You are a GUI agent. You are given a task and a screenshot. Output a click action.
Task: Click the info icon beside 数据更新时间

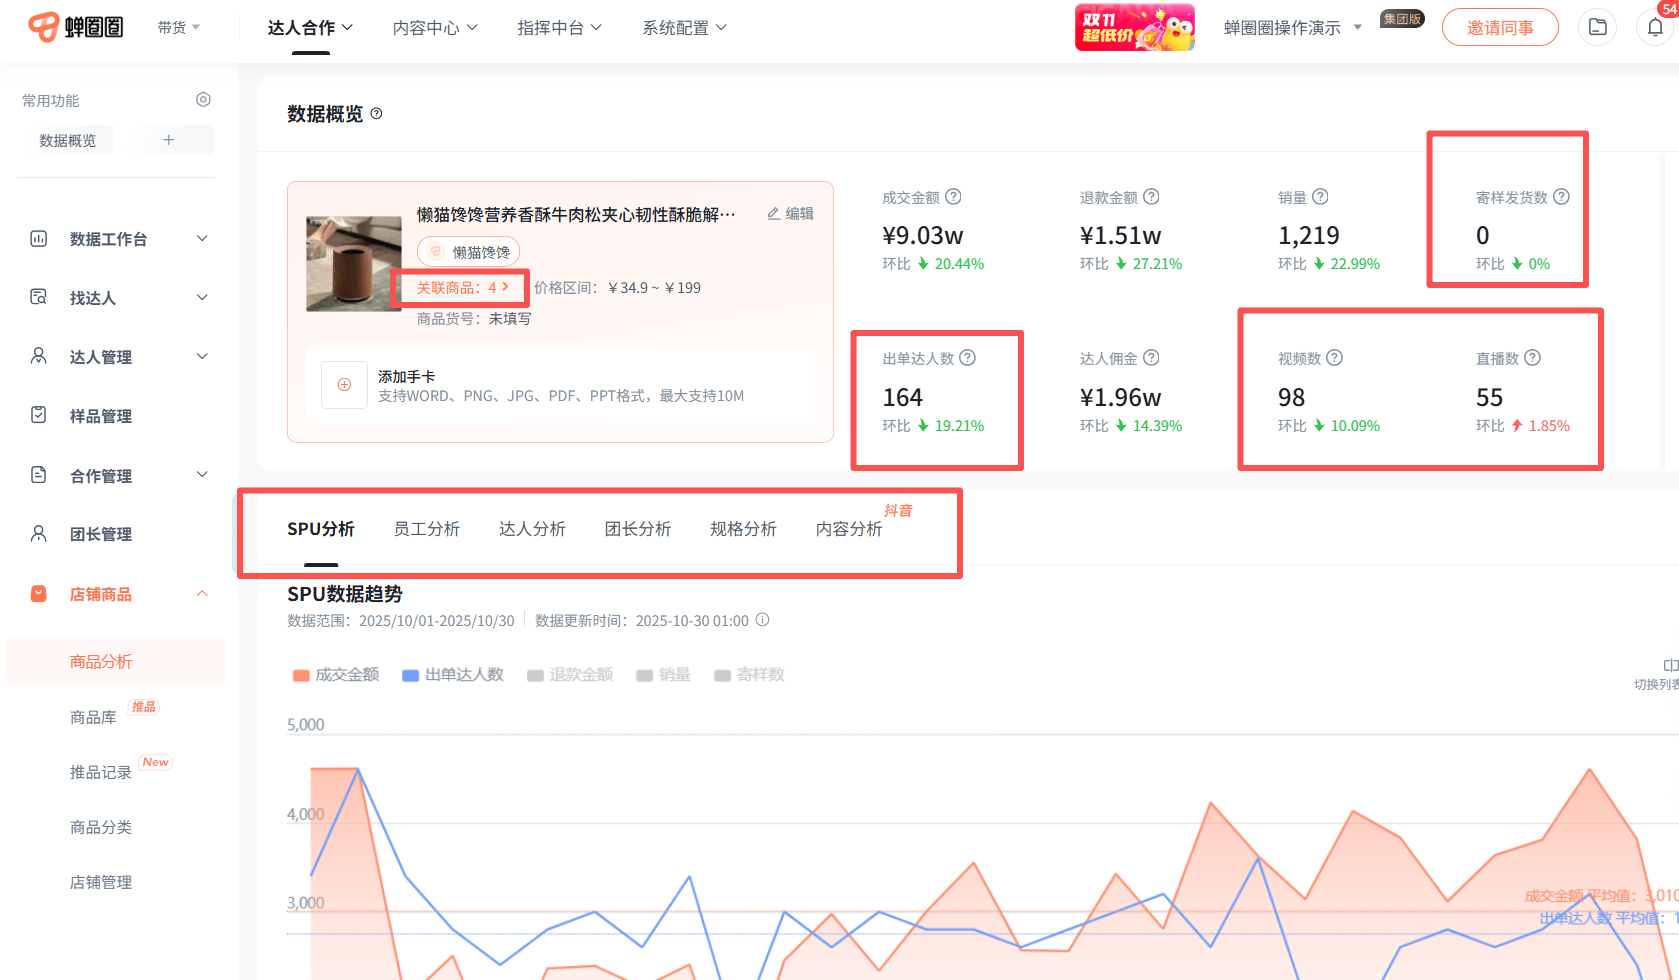(x=762, y=620)
